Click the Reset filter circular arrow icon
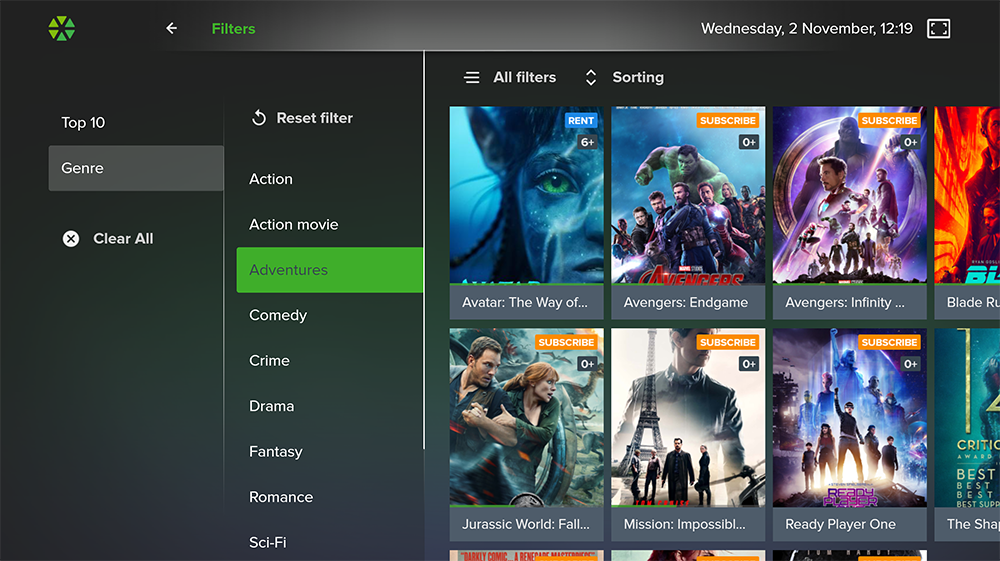 [x=259, y=118]
